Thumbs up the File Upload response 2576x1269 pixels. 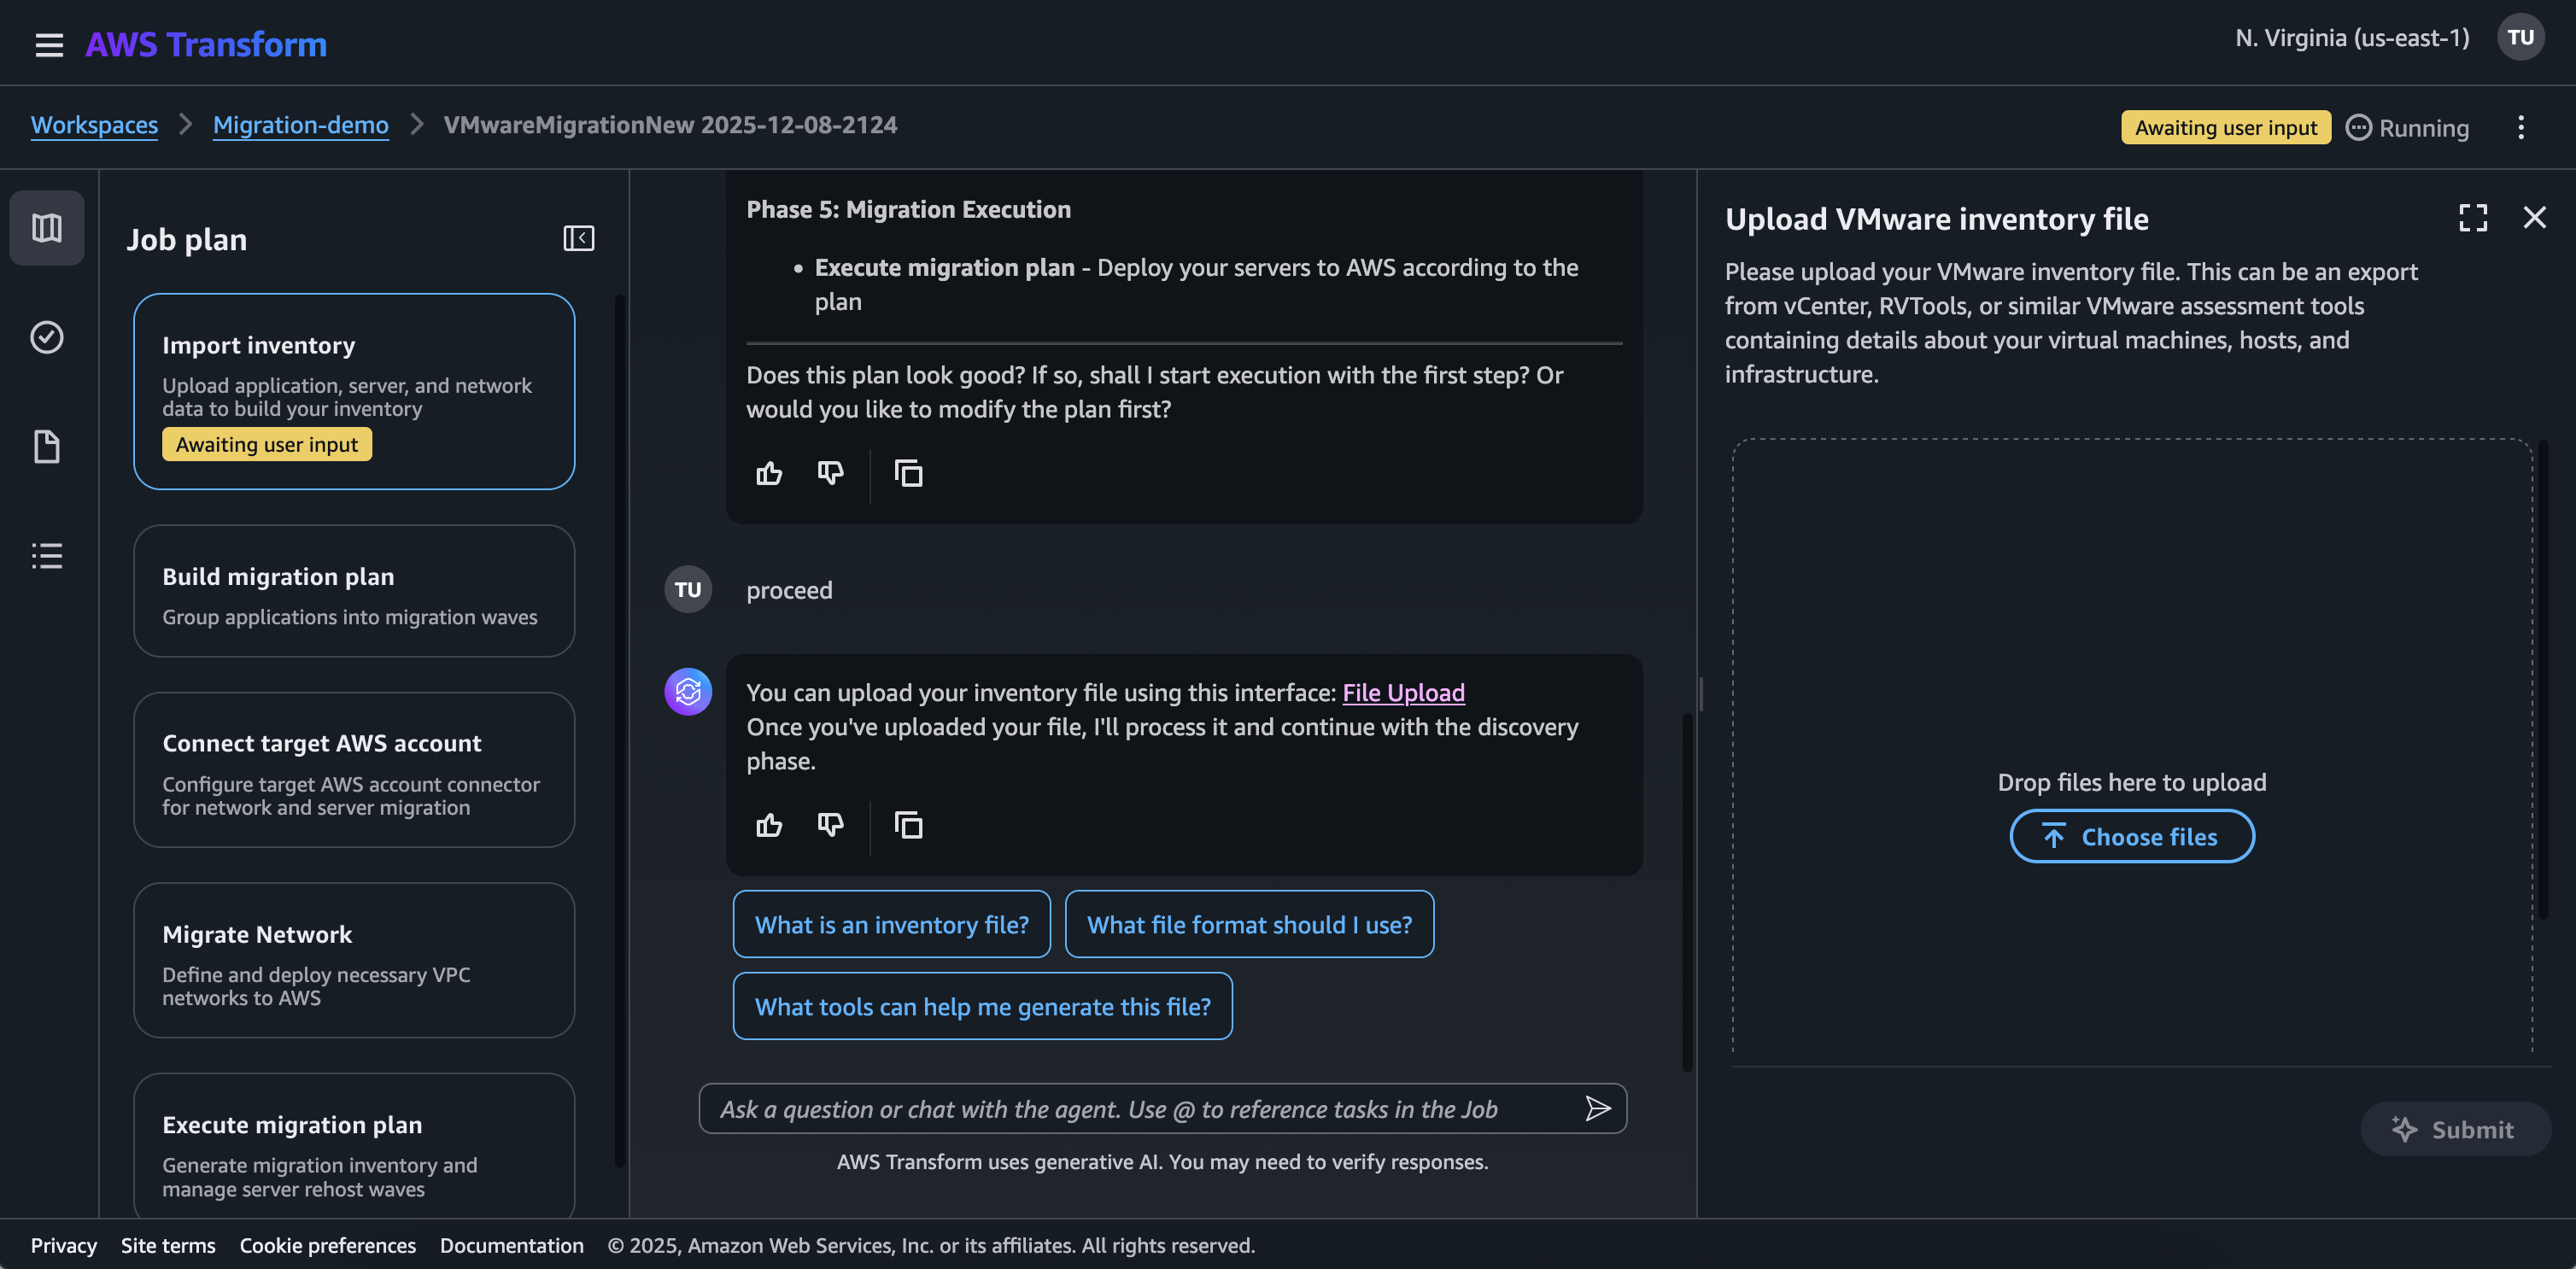click(768, 824)
